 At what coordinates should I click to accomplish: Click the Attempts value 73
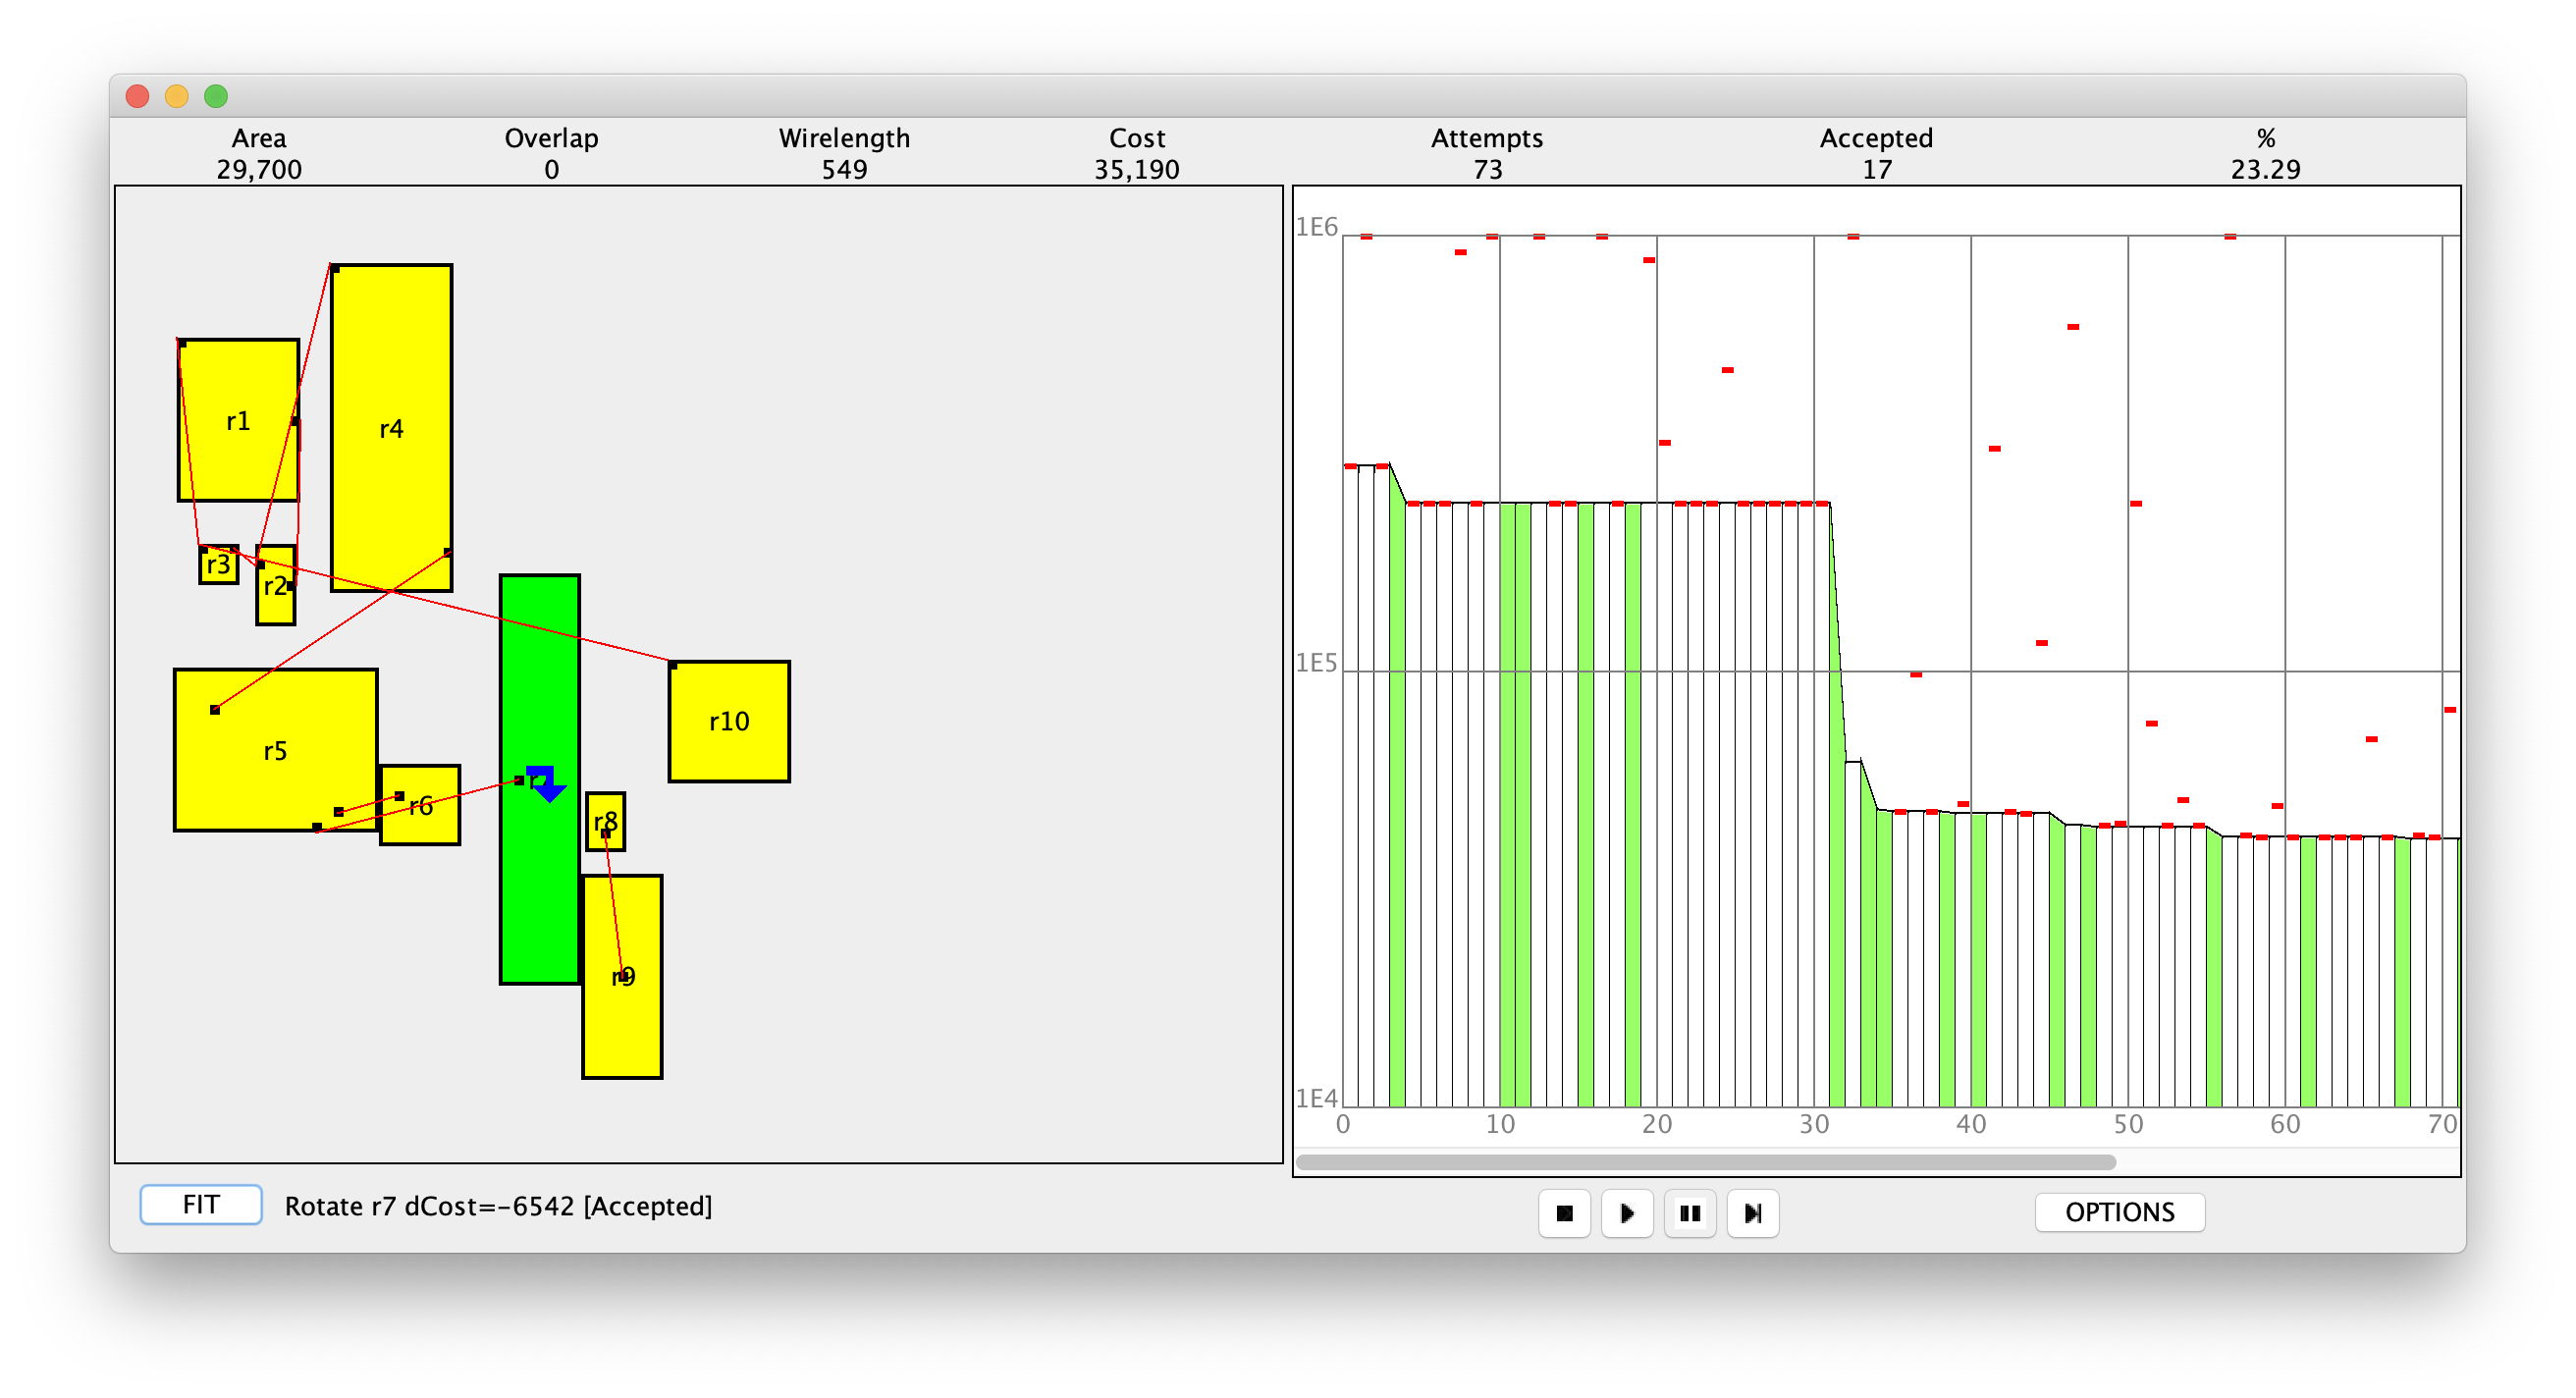[1487, 169]
